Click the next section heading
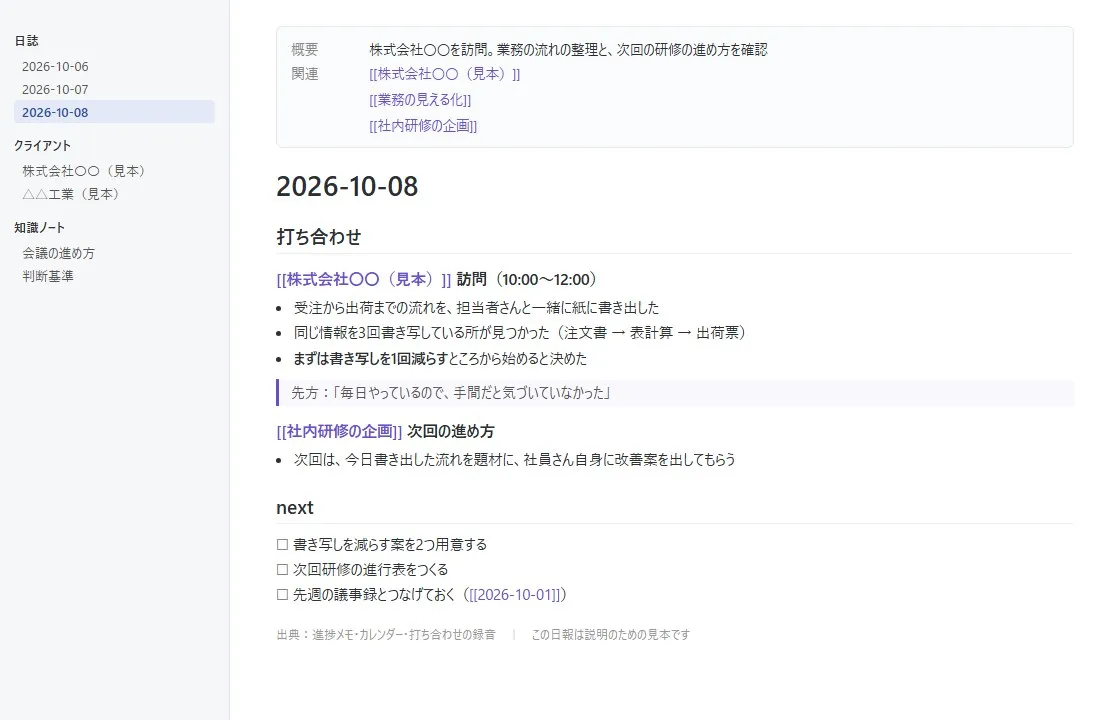The image size is (1120, 720). 294,507
